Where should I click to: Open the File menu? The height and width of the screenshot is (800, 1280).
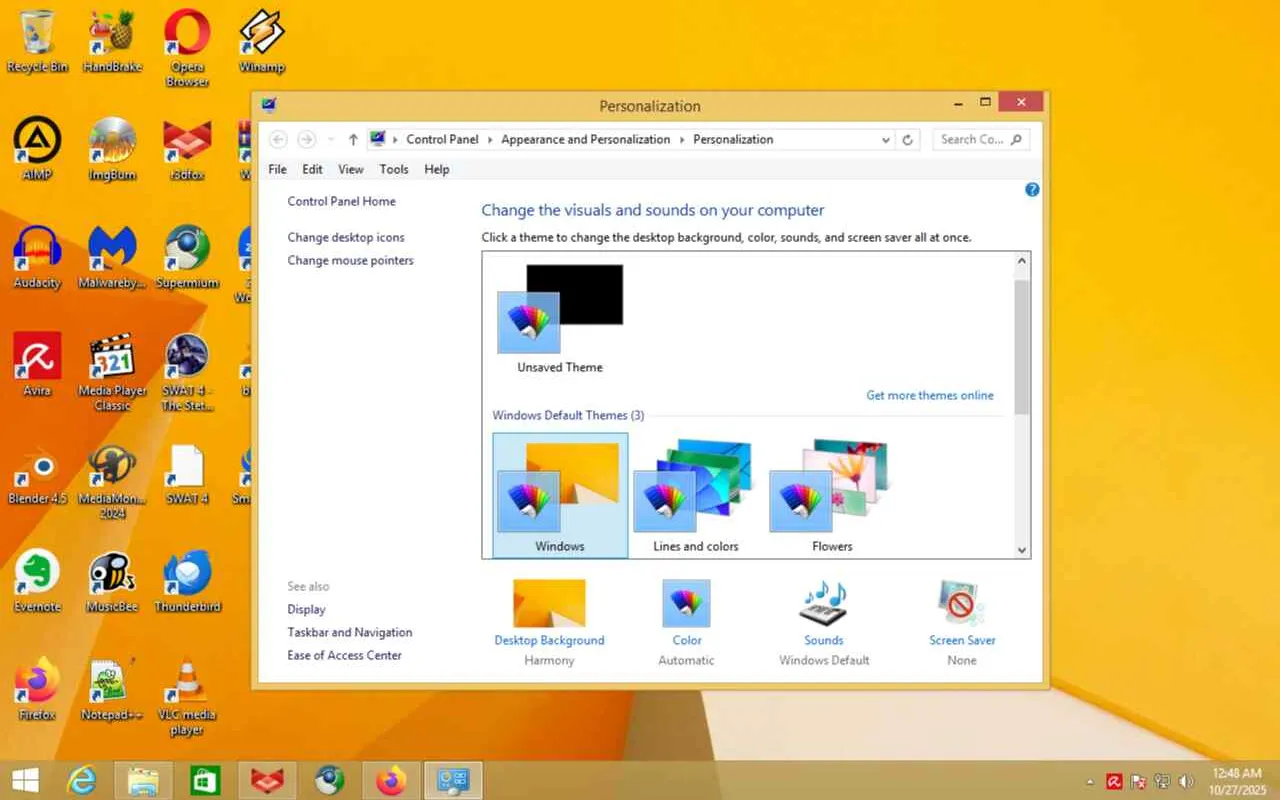(278, 170)
